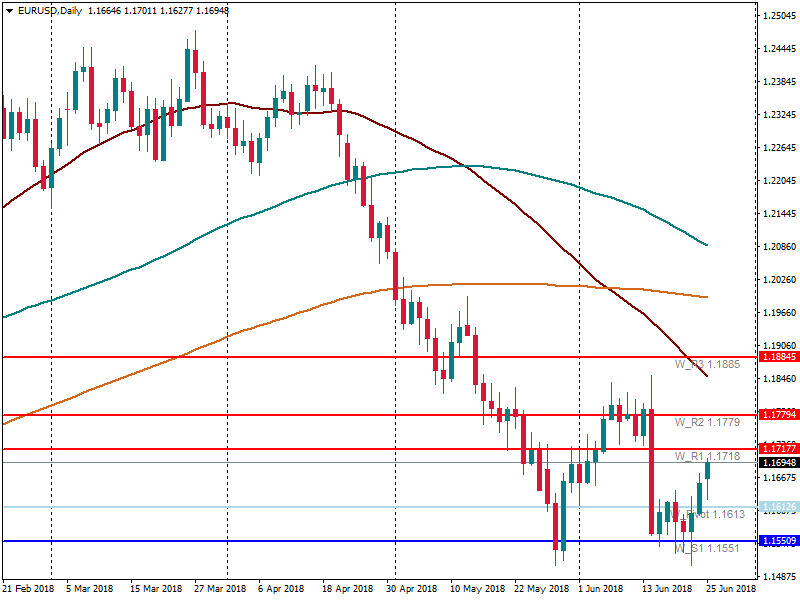Click the blue 1.15509 support price tag
Viewport: 800px width, 600px height.
coord(779,541)
